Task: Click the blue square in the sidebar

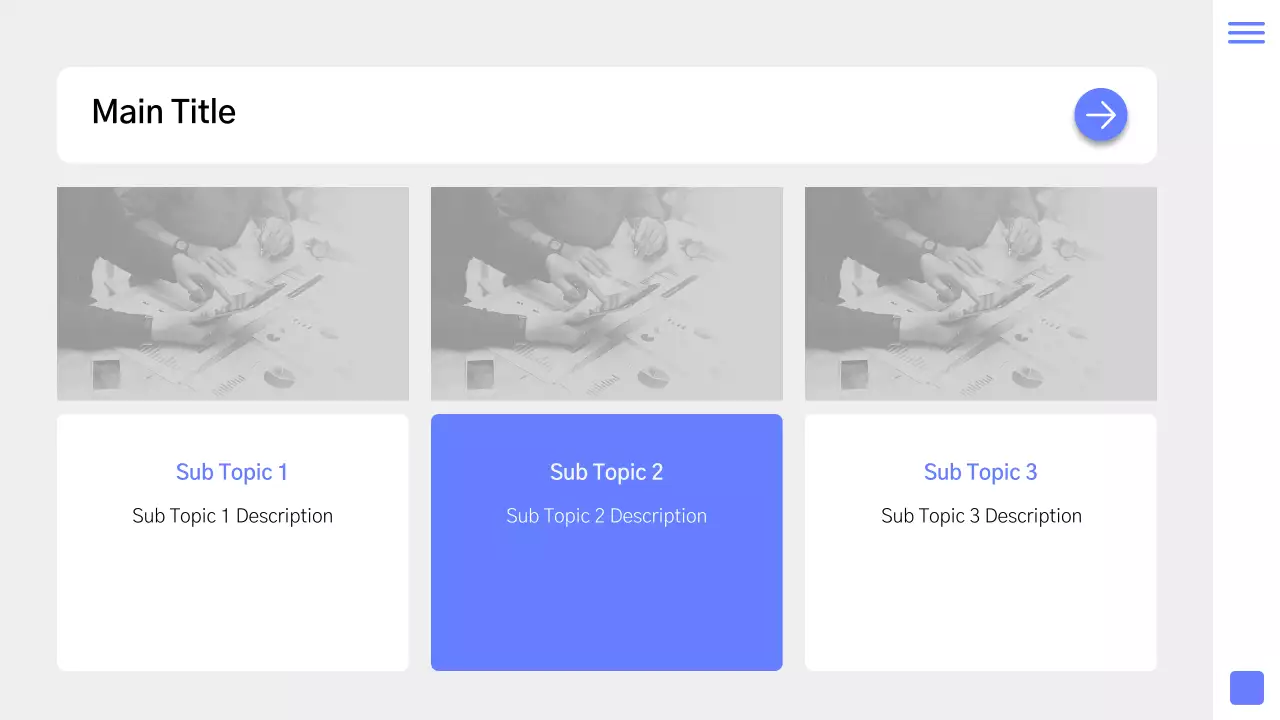Action: [x=1246, y=688]
